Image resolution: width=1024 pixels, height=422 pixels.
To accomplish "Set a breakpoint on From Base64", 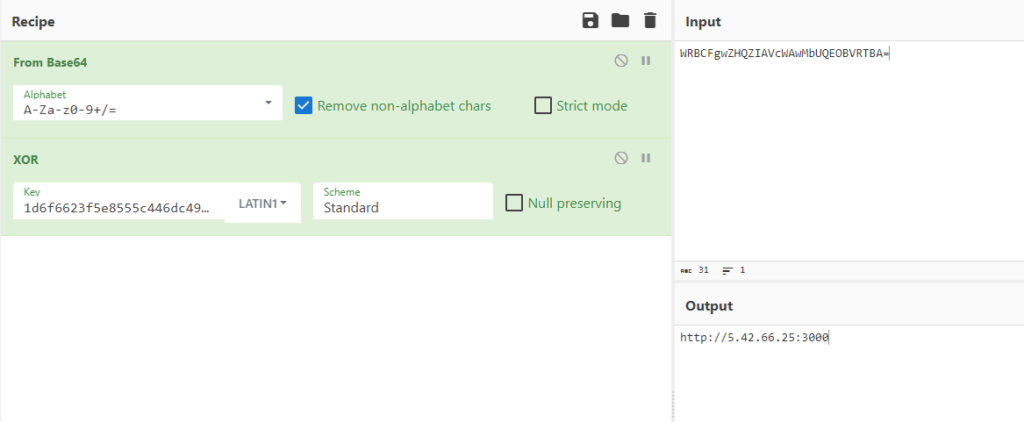I will (646, 61).
